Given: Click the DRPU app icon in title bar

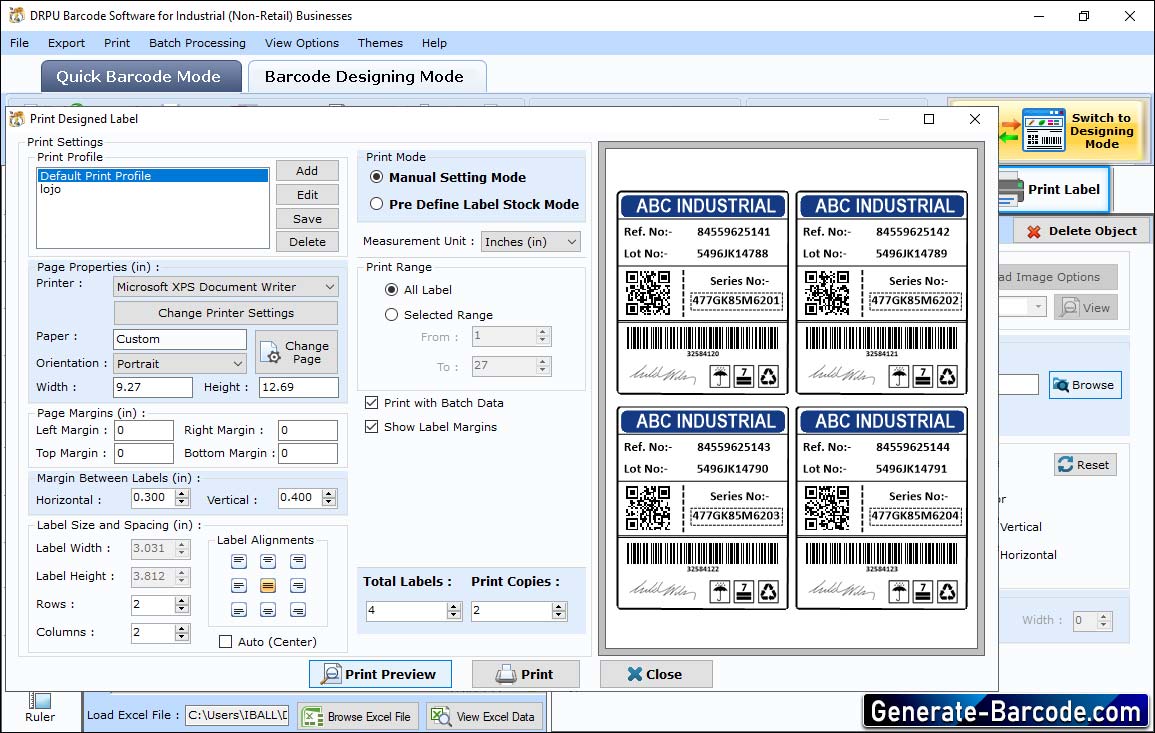Looking at the screenshot, I should point(16,15).
